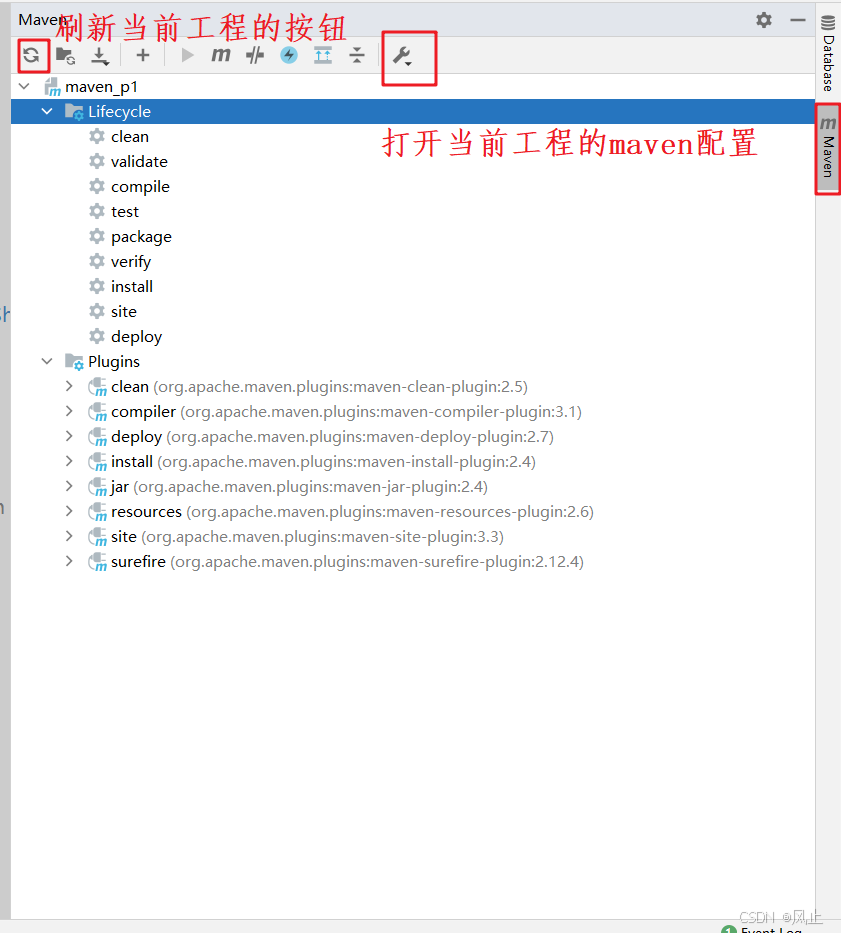Click Download Sources and Documentation icon

100,56
